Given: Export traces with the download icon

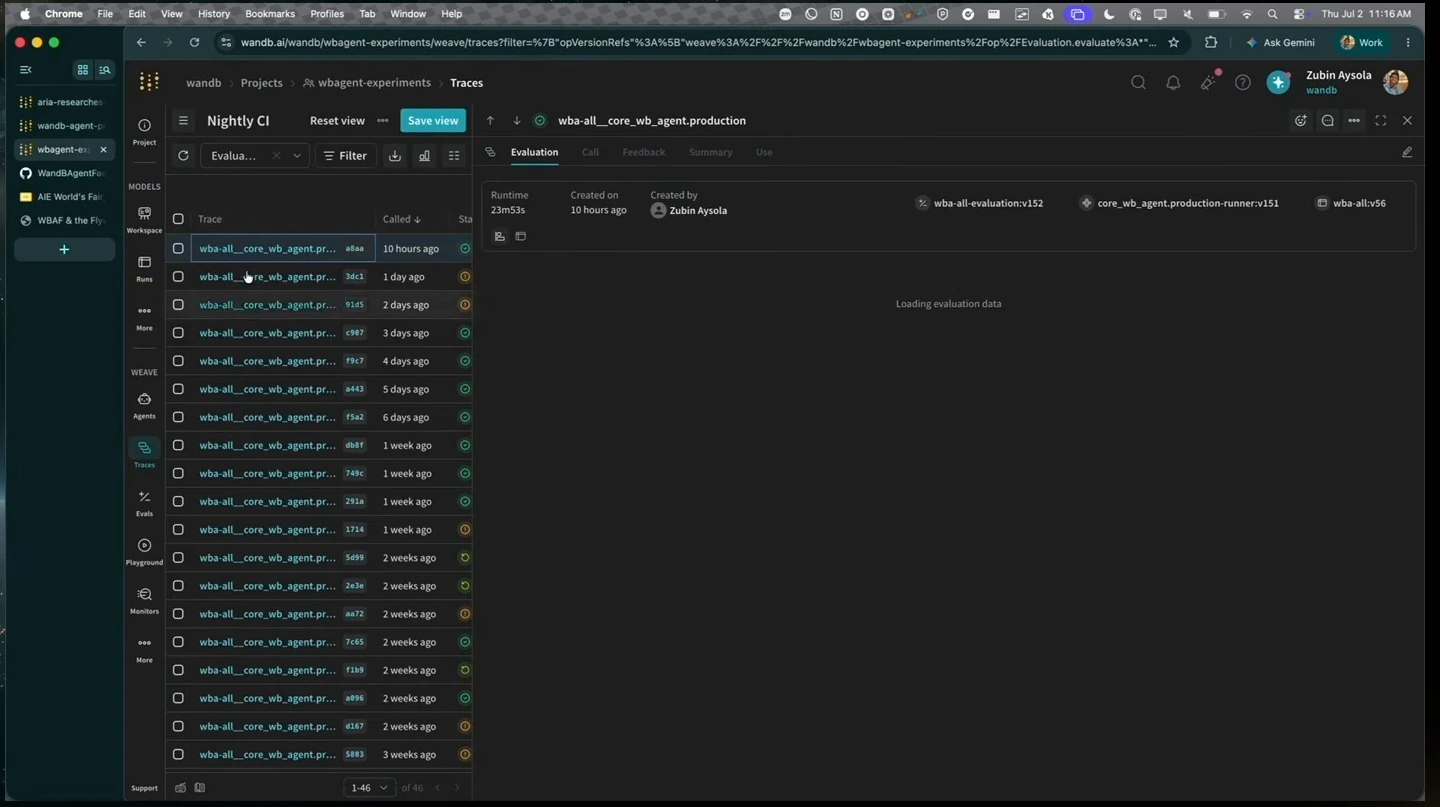Looking at the screenshot, I should pos(395,156).
